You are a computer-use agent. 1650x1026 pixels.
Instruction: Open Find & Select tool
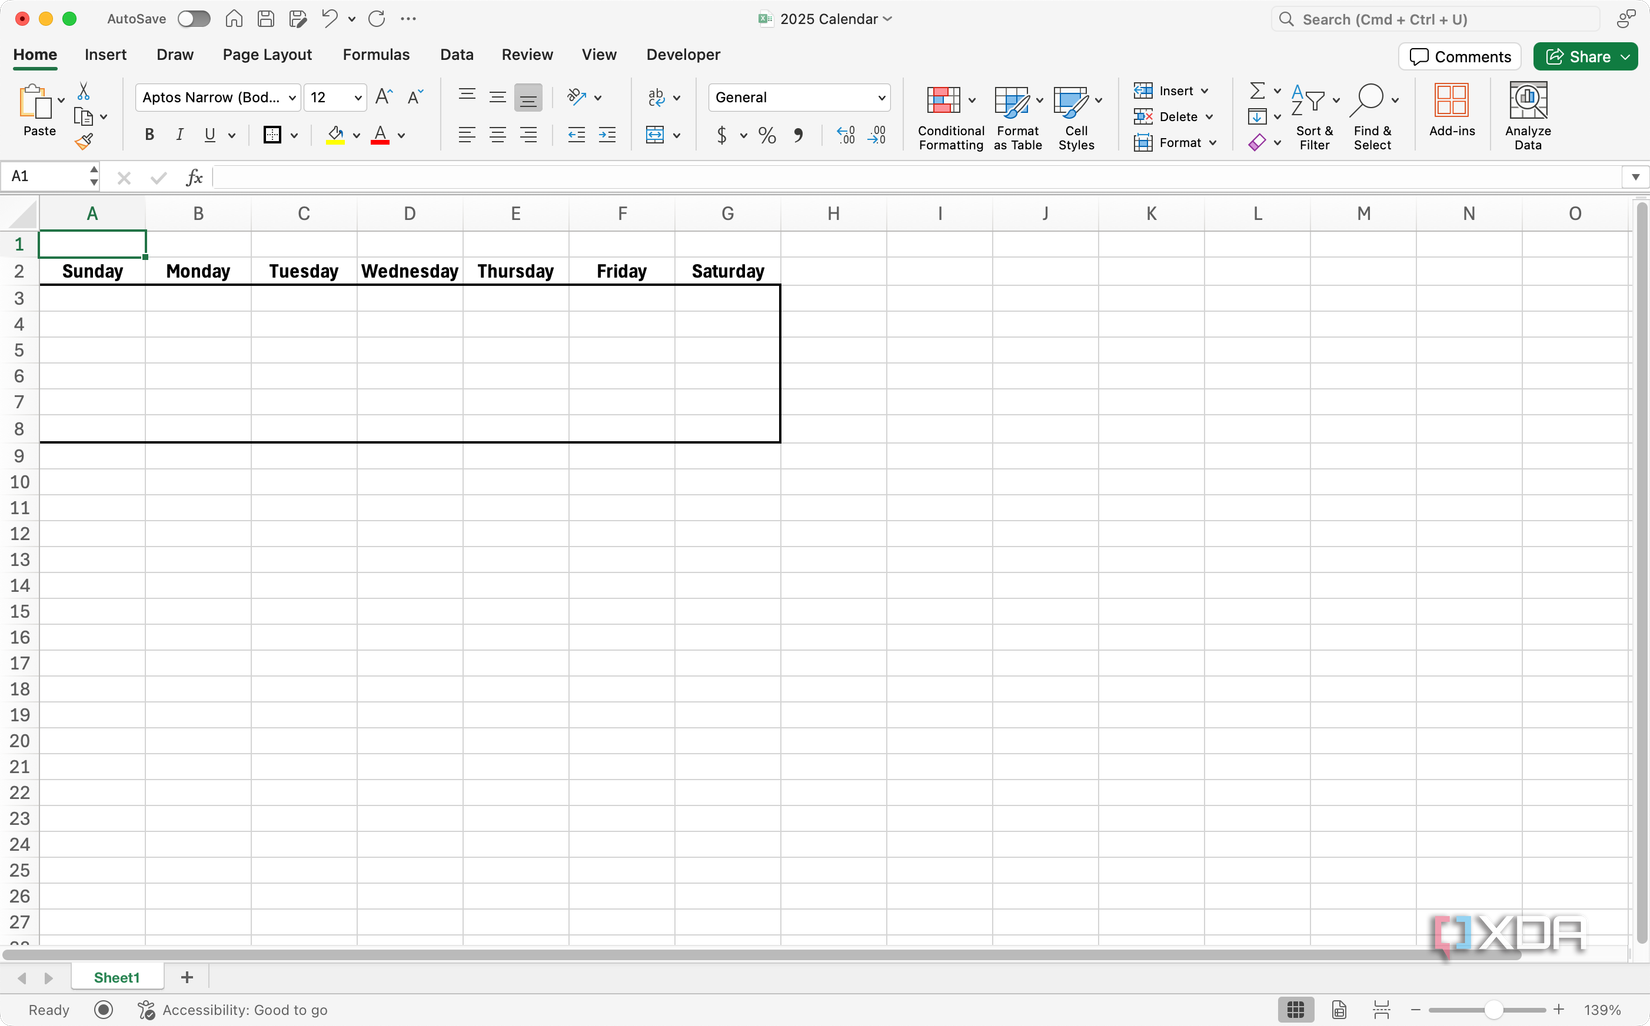tap(1373, 118)
